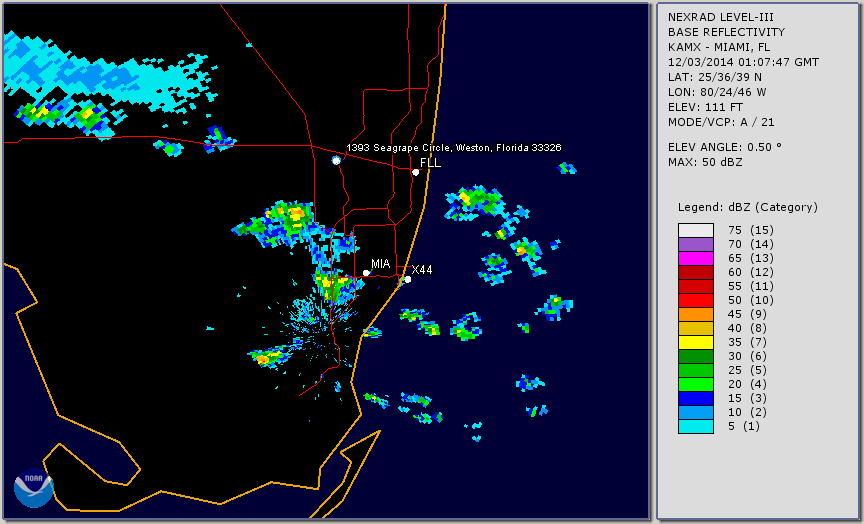Screen dimensions: 864x524
Task: Select the 70 dBZ purple swatch
Action: coord(696,244)
